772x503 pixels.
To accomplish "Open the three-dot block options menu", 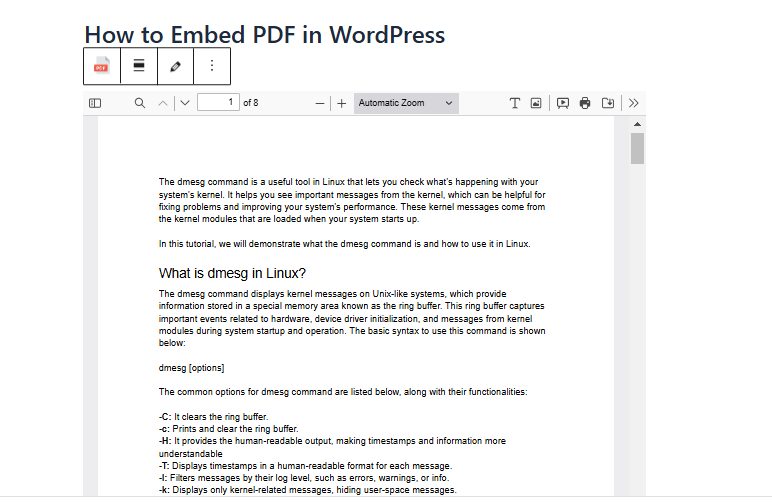I will (x=212, y=66).
